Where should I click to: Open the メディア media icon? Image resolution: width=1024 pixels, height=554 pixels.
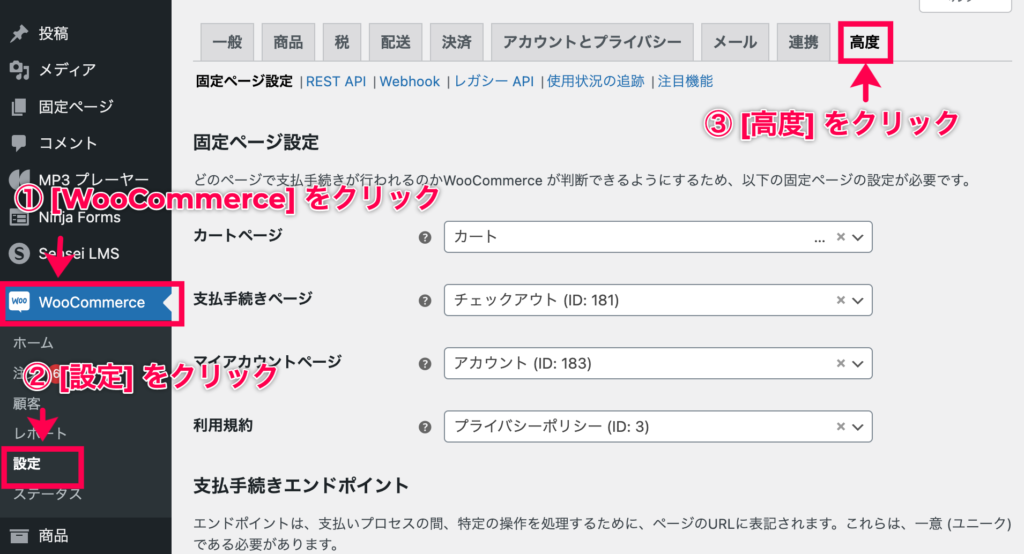(19, 70)
